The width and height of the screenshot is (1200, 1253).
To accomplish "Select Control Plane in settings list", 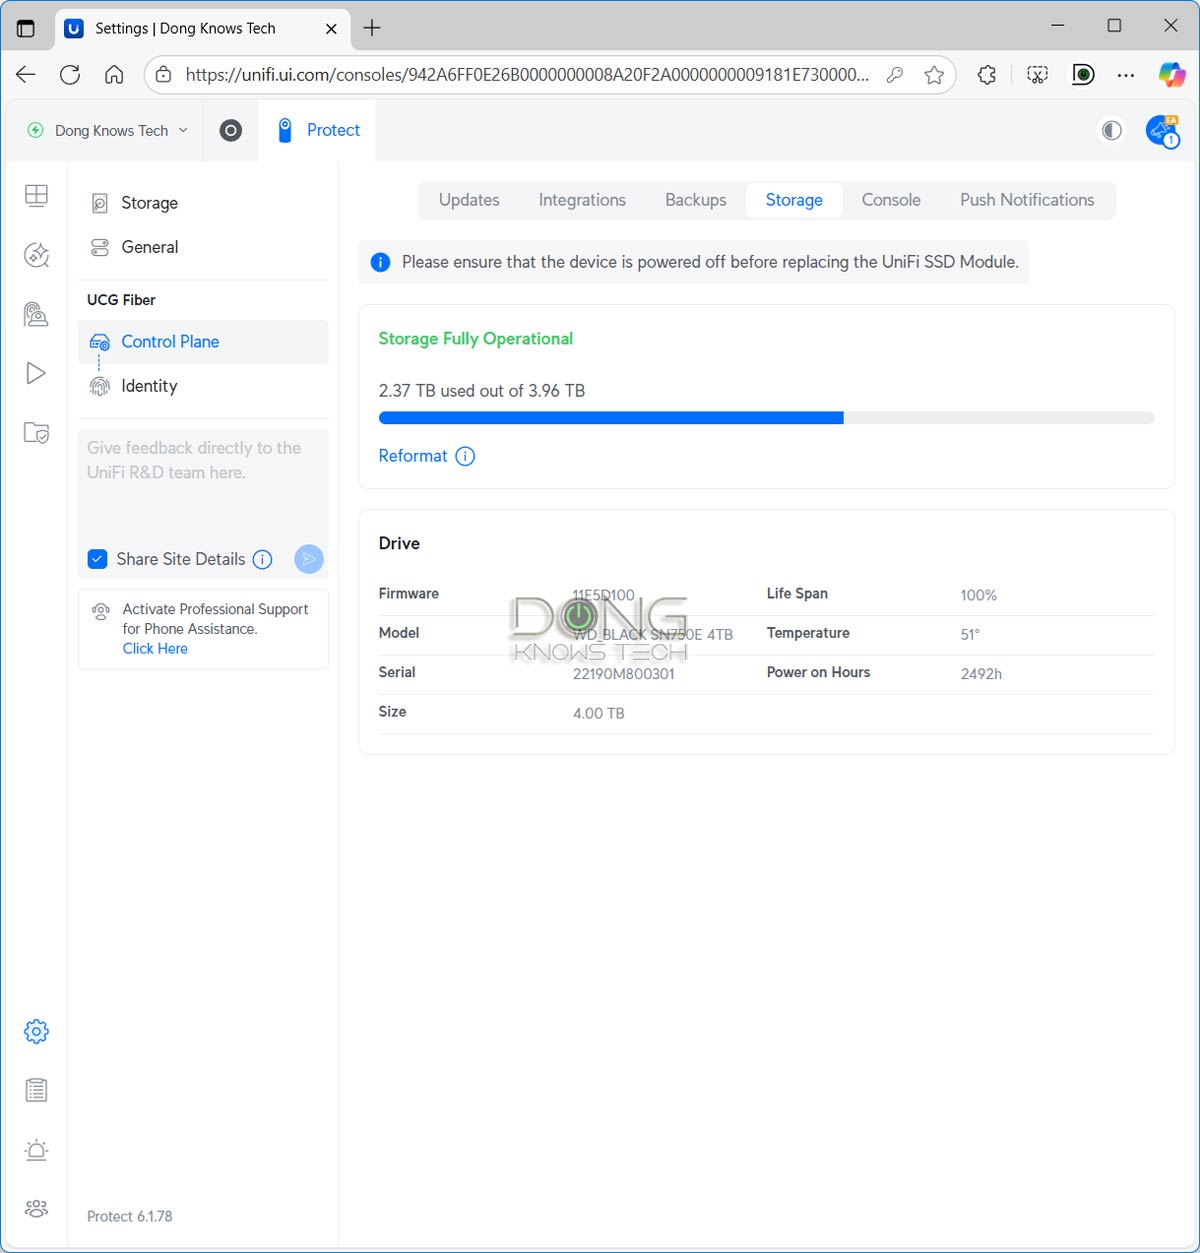I will point(170,342).
